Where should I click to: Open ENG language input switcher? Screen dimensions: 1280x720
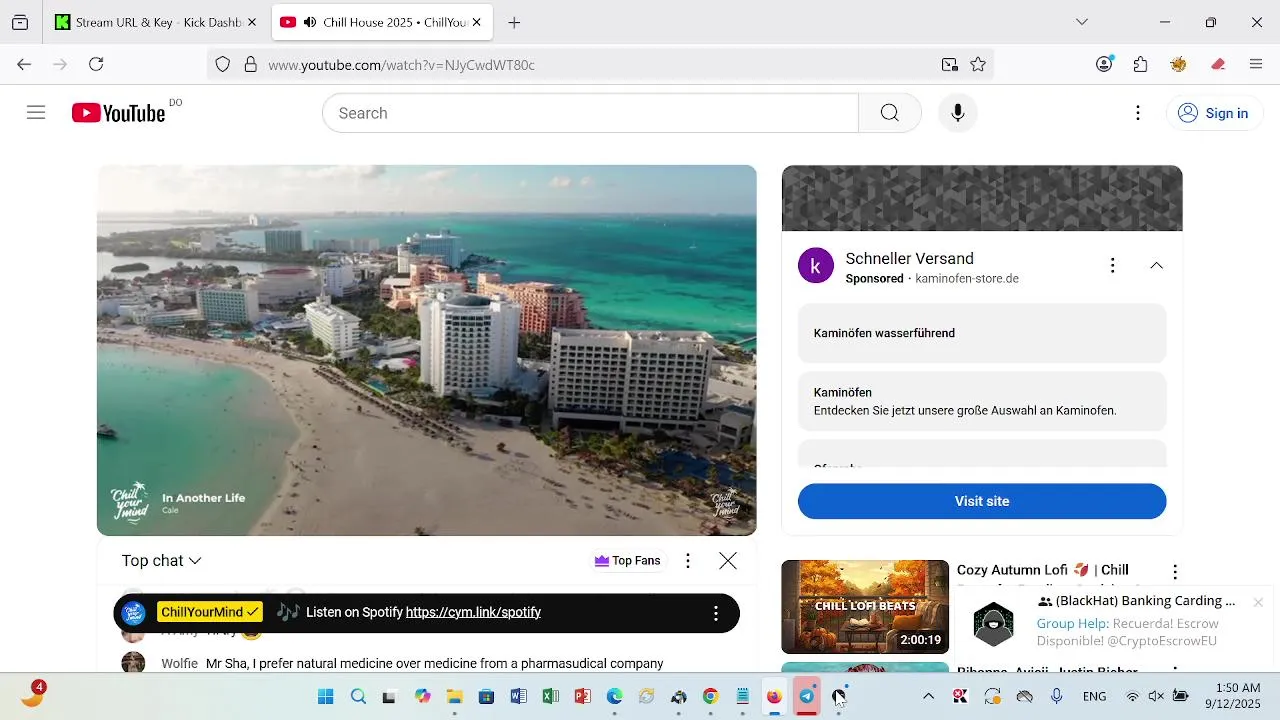(1094, 696)
